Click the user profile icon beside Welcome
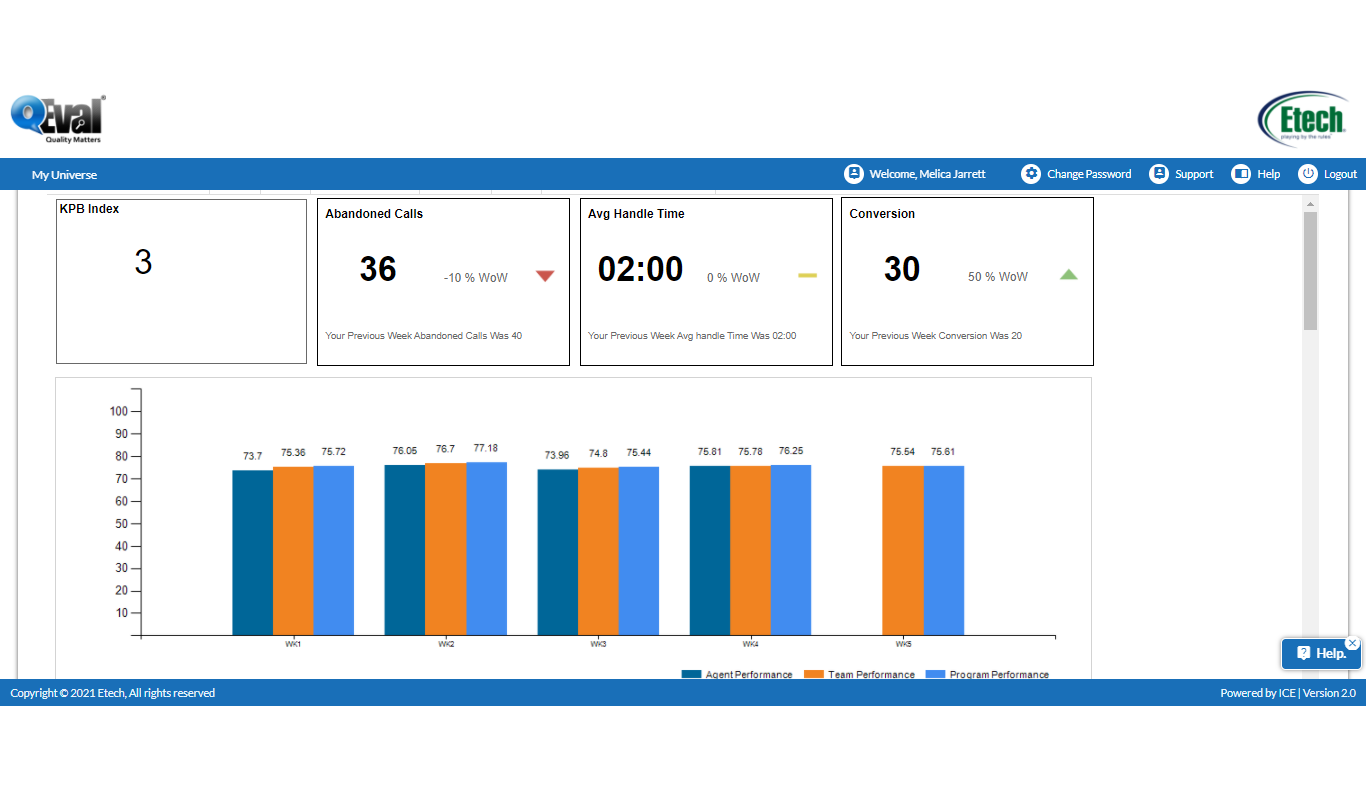 pyautogui.click(x=854, y=174)
